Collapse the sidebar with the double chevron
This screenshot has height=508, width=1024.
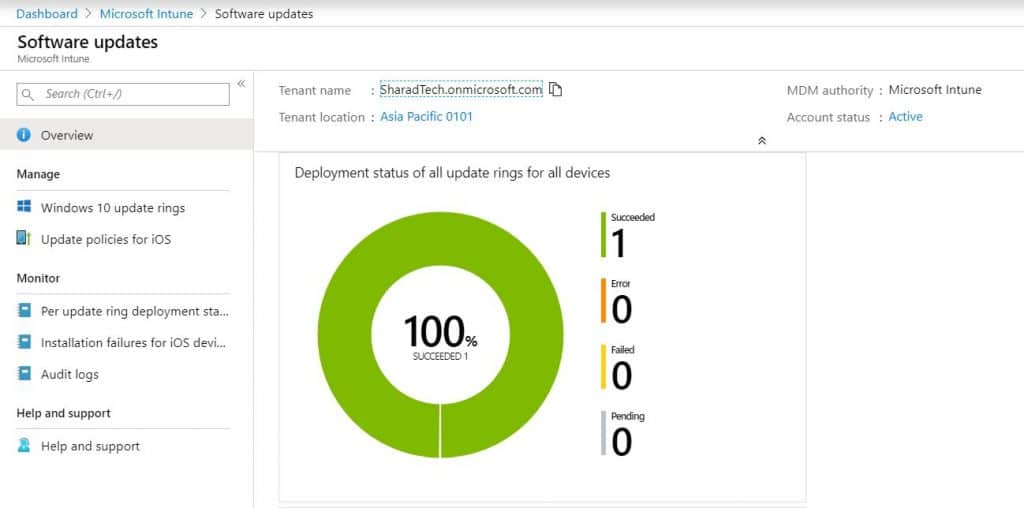point(241,84)
